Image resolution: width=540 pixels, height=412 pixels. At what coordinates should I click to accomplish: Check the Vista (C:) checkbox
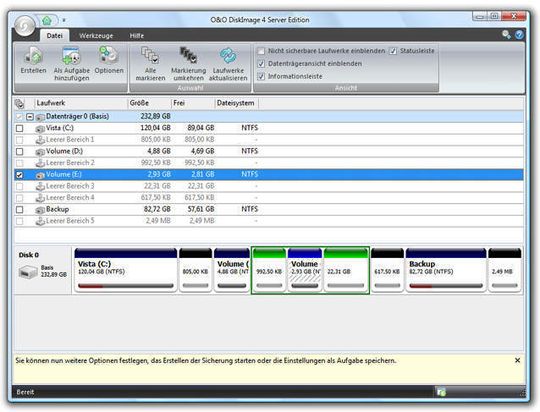point(20,128)
